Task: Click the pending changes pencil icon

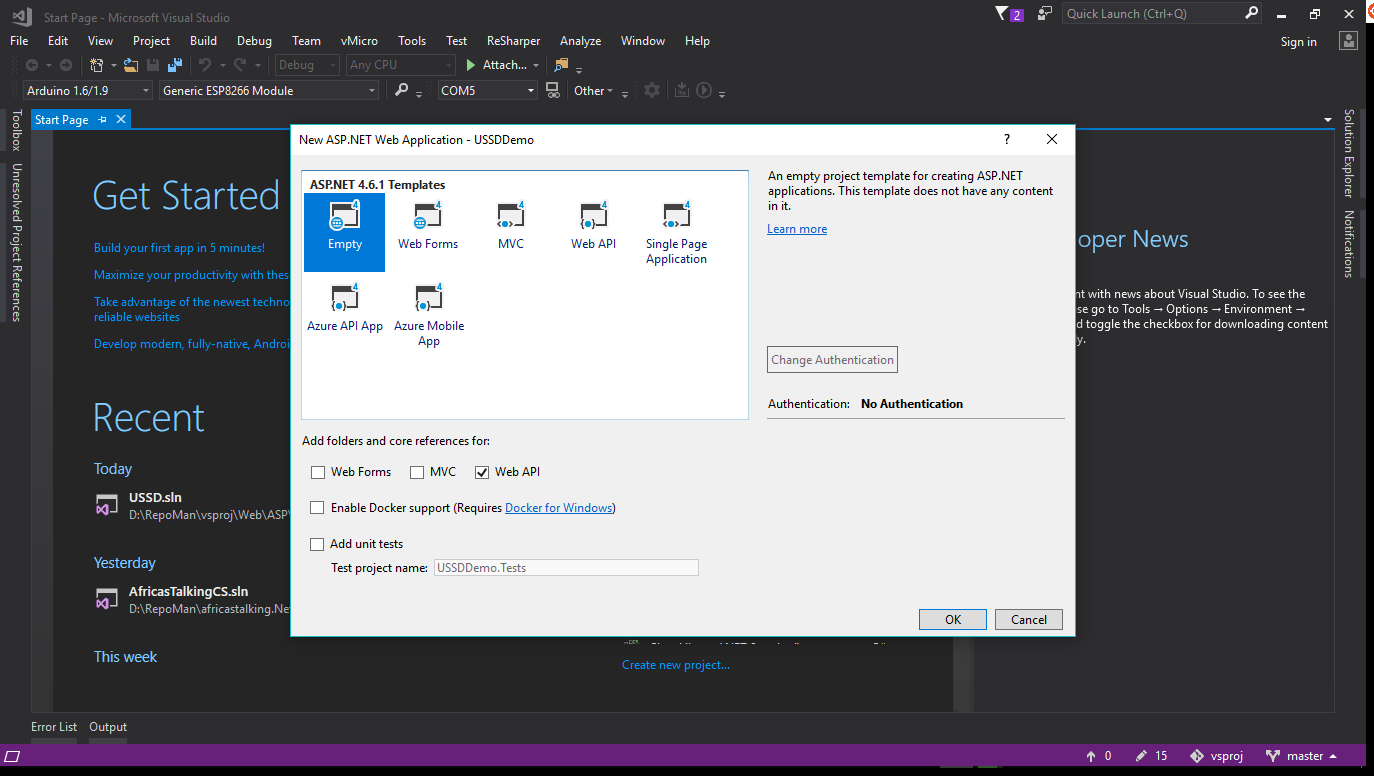Action: [1141, 756]
